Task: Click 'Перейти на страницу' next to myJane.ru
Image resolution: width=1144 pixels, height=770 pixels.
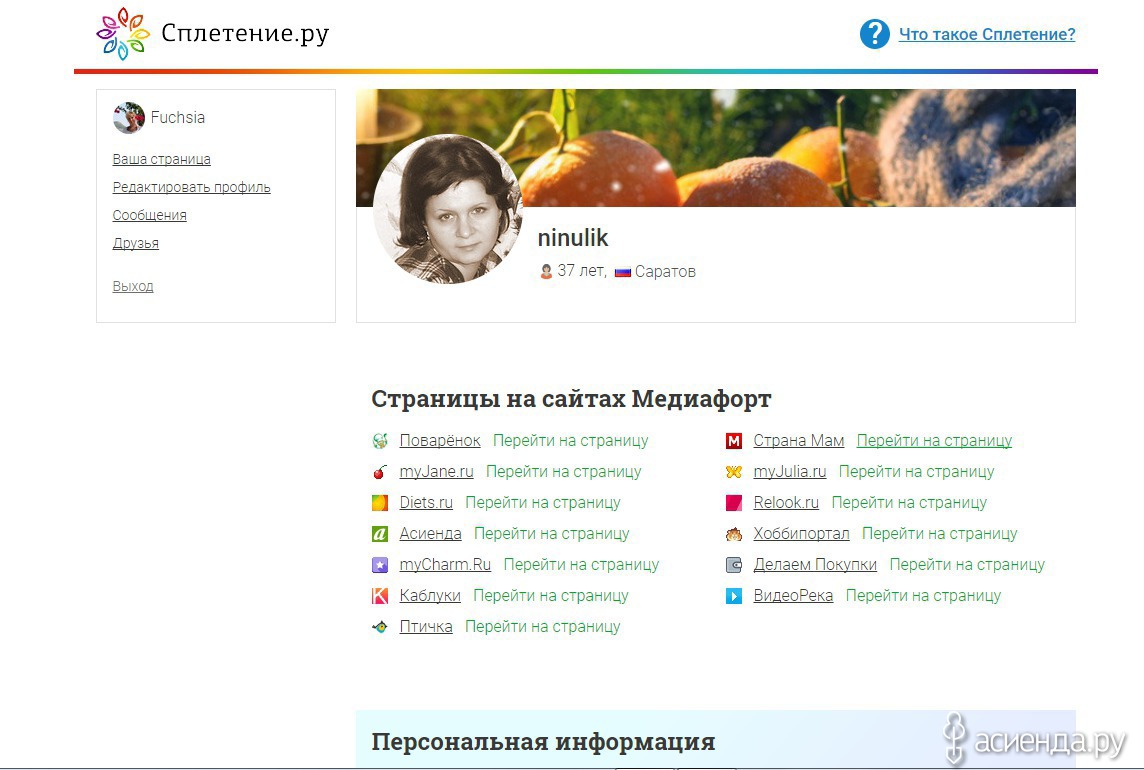Action: pyautogui.click(x=563, y=472)
